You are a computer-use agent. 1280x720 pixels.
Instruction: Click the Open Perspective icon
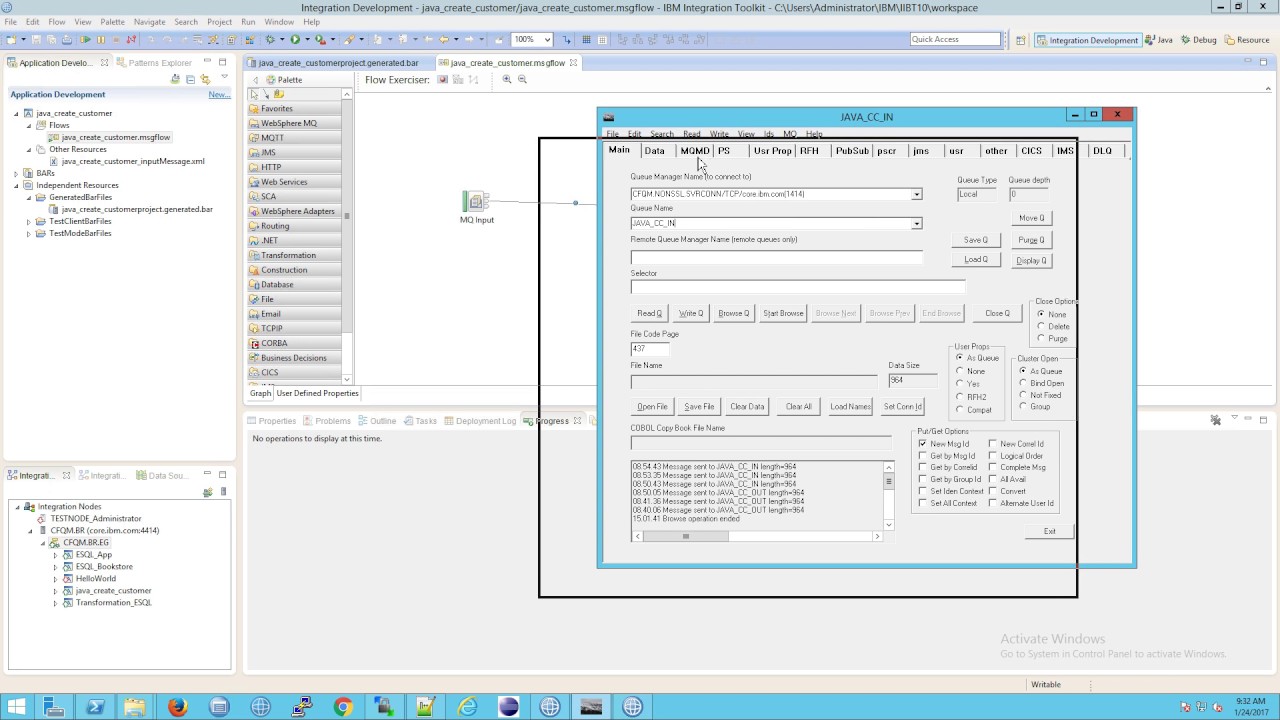click(1021, 40)
